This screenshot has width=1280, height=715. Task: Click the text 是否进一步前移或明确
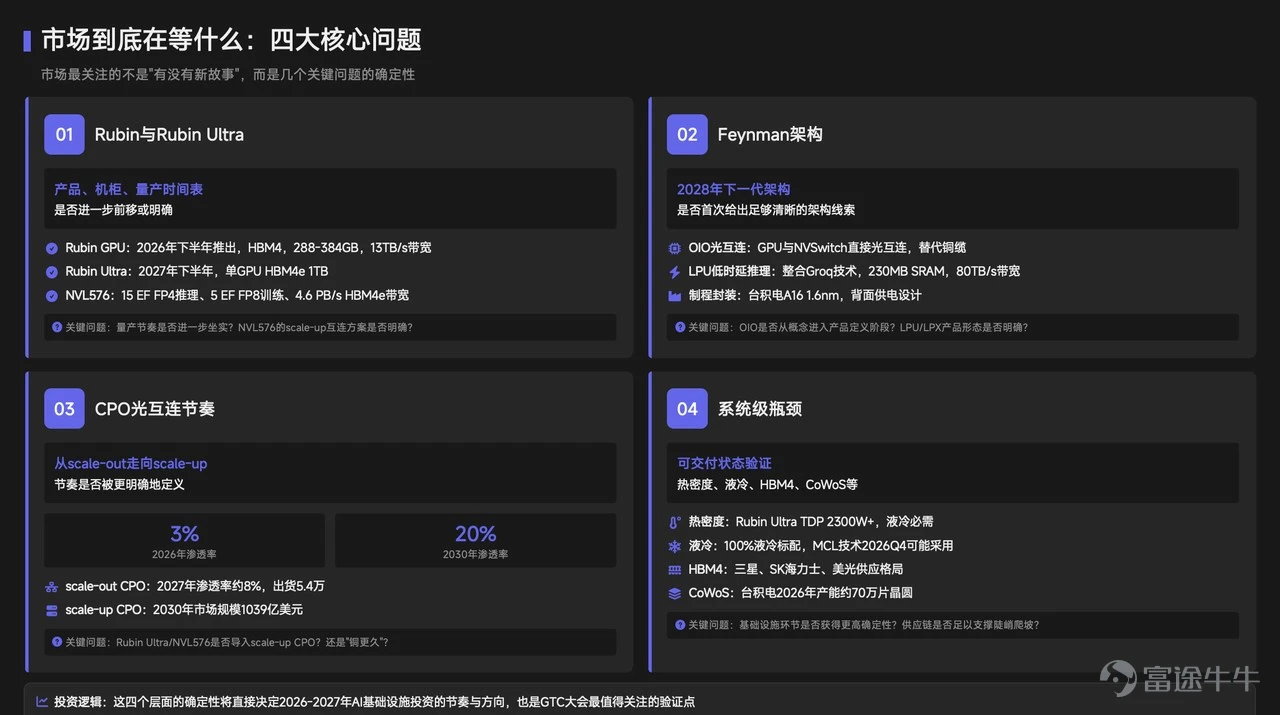[114, 210]
